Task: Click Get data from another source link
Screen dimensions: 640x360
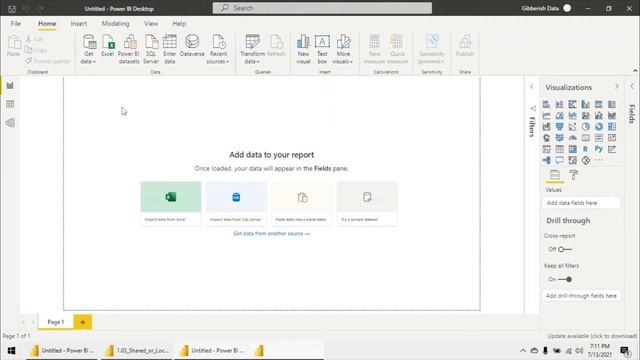Action: click(x=271, y=233)
